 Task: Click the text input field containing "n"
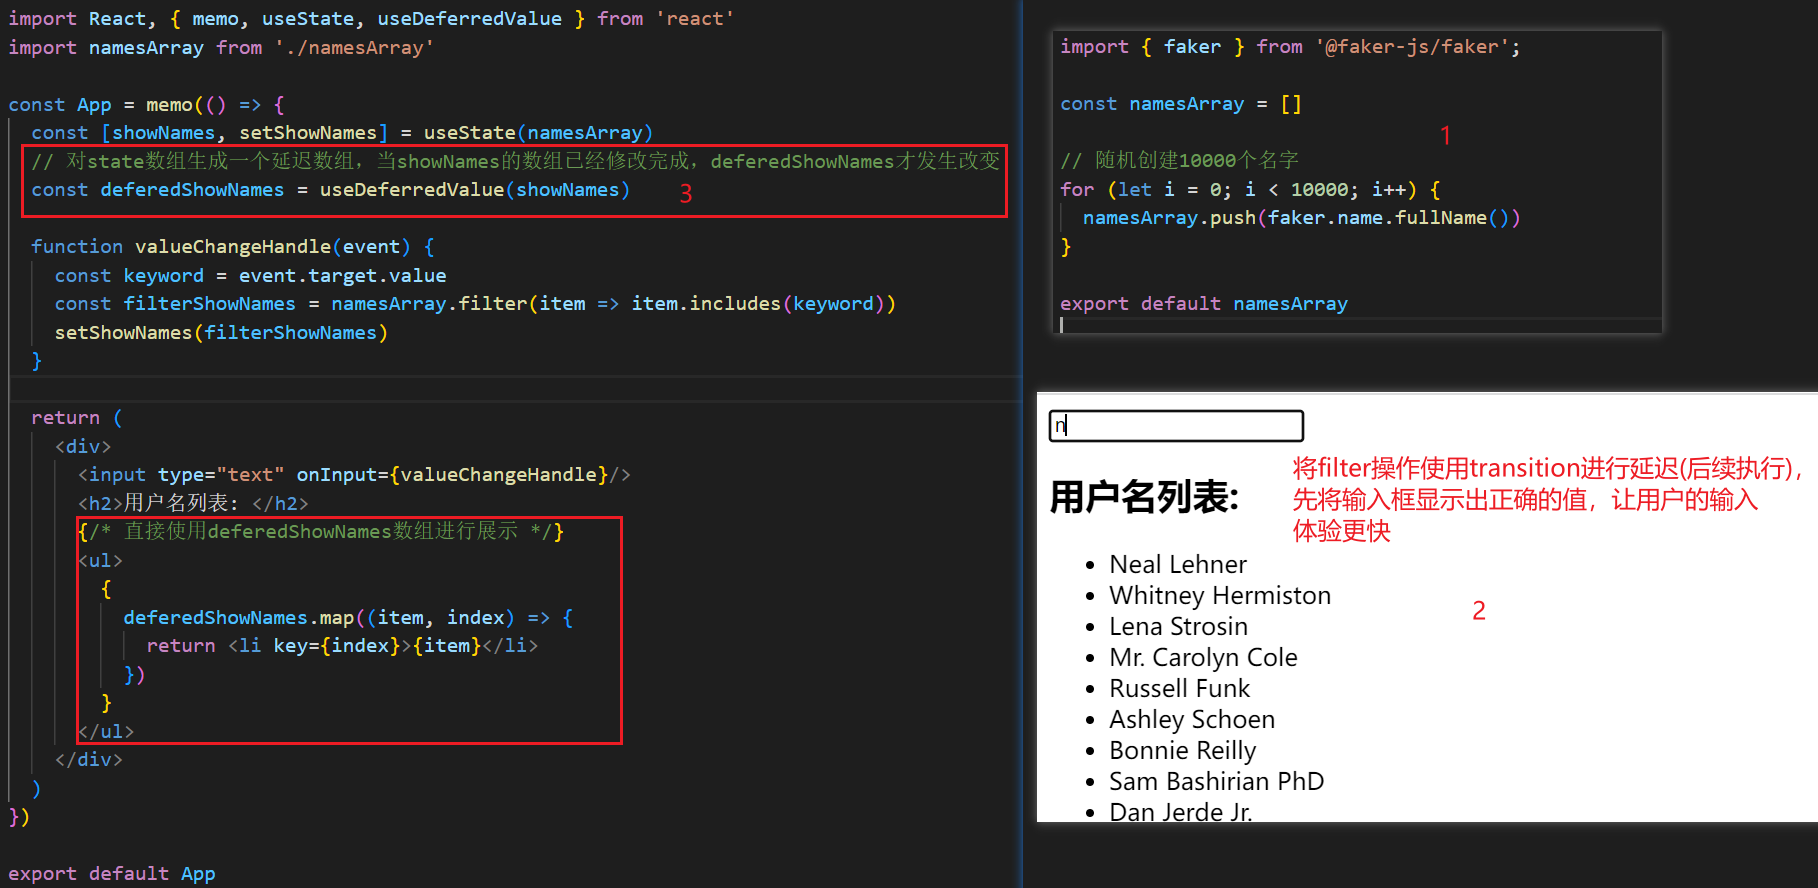[1176, 426]
